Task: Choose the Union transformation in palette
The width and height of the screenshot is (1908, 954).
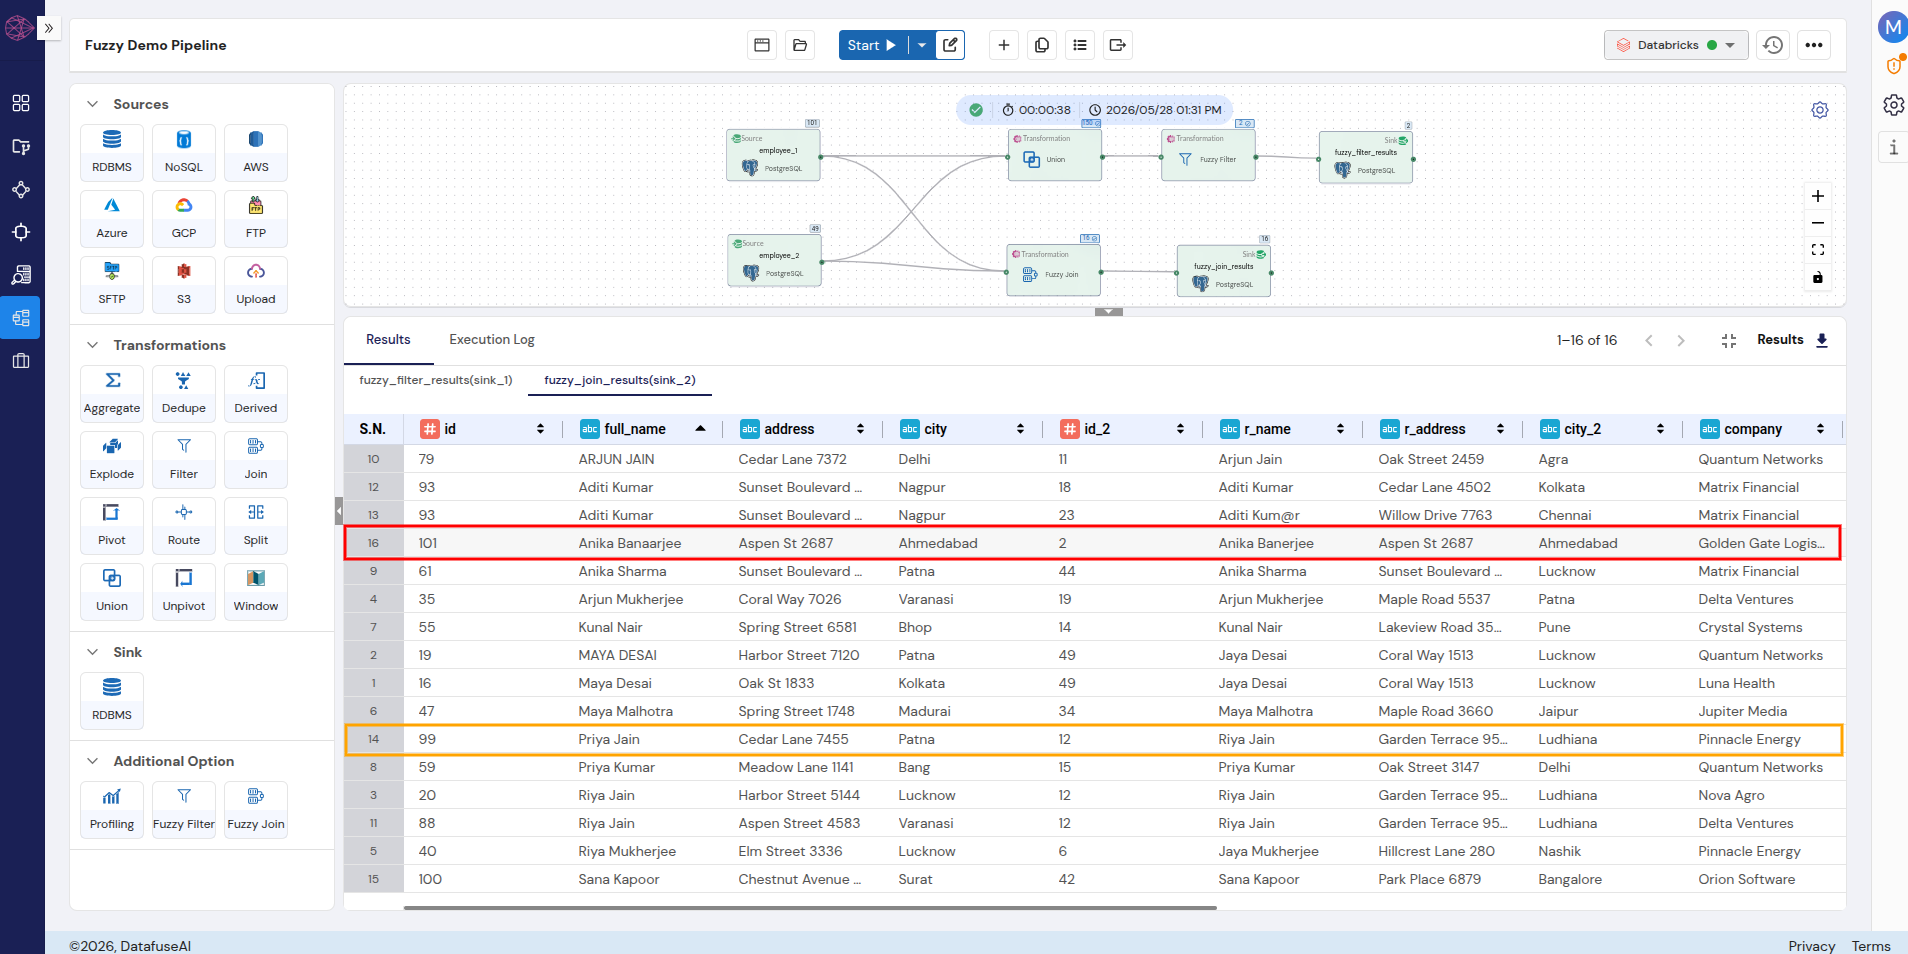Action: (x=112, y=592)
